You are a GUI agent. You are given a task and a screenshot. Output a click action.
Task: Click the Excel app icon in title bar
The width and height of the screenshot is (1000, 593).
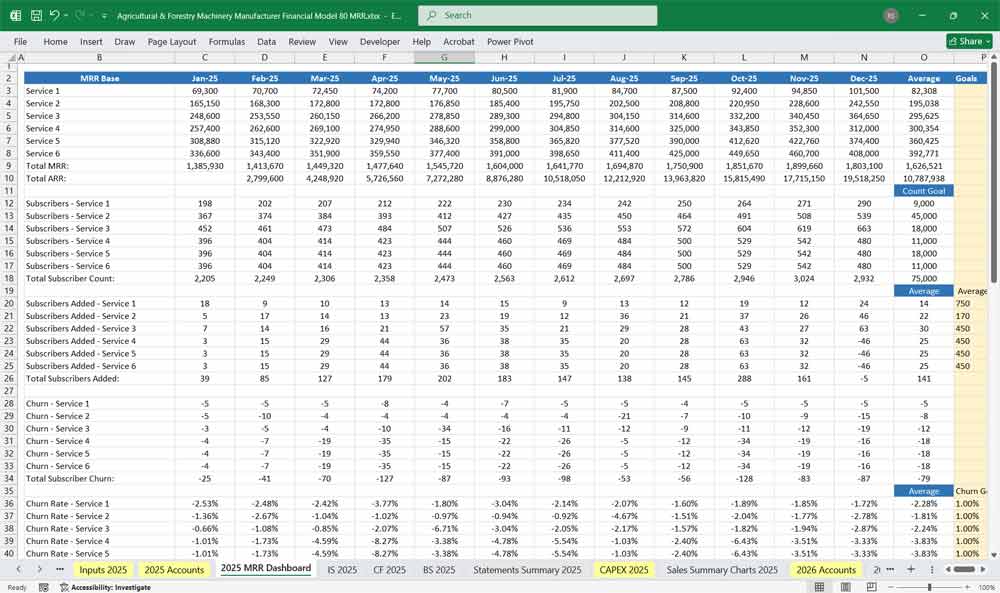pos(14,15)
